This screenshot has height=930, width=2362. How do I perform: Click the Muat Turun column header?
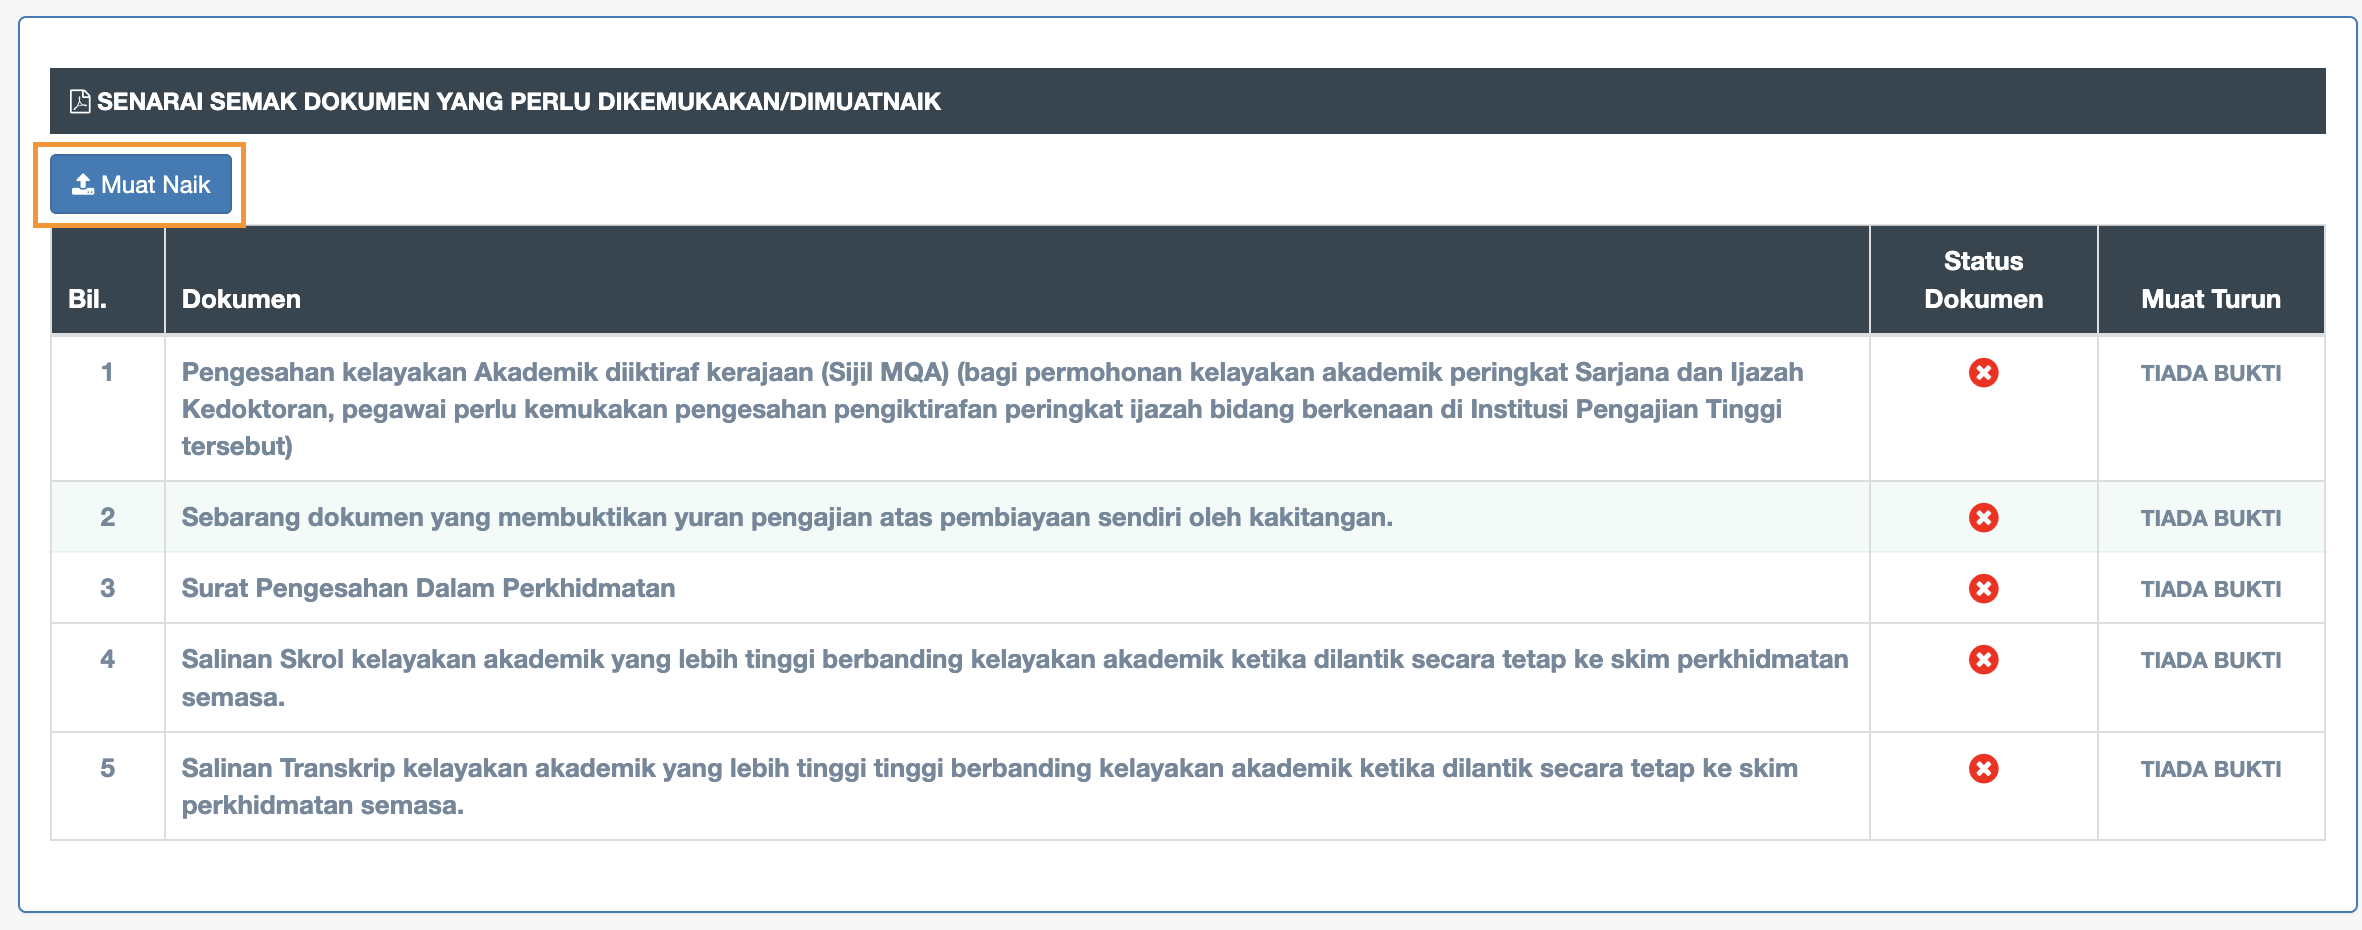(2211, 299)
